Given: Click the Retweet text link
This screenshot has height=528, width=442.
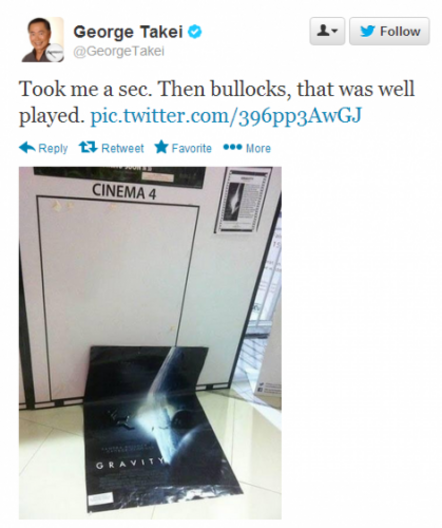Looking at the screenshot, I should tap(123, 148).
